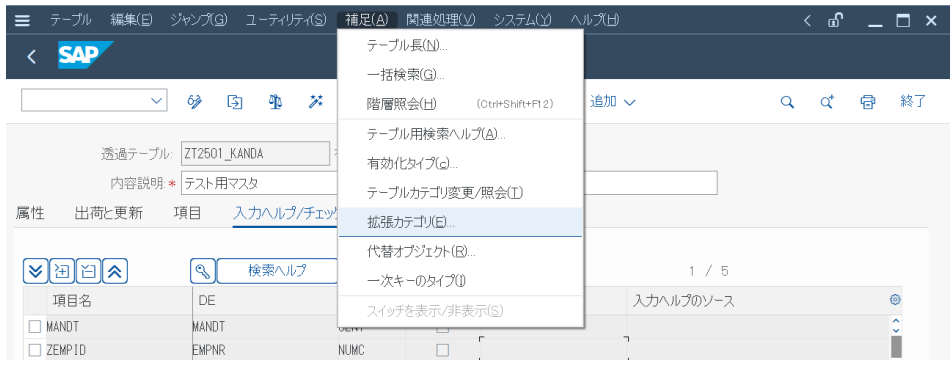
Task: Switch to the 項目 tab
Action: click(187, 213)
